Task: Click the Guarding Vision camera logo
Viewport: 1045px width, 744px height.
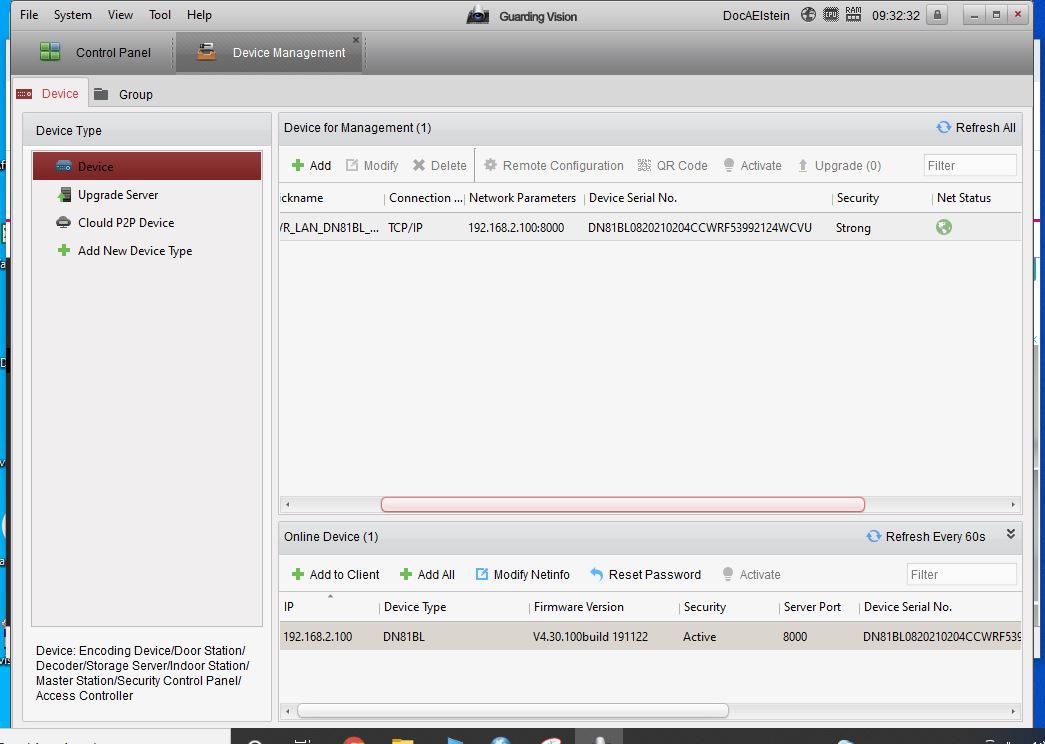Action: (478, 15)
